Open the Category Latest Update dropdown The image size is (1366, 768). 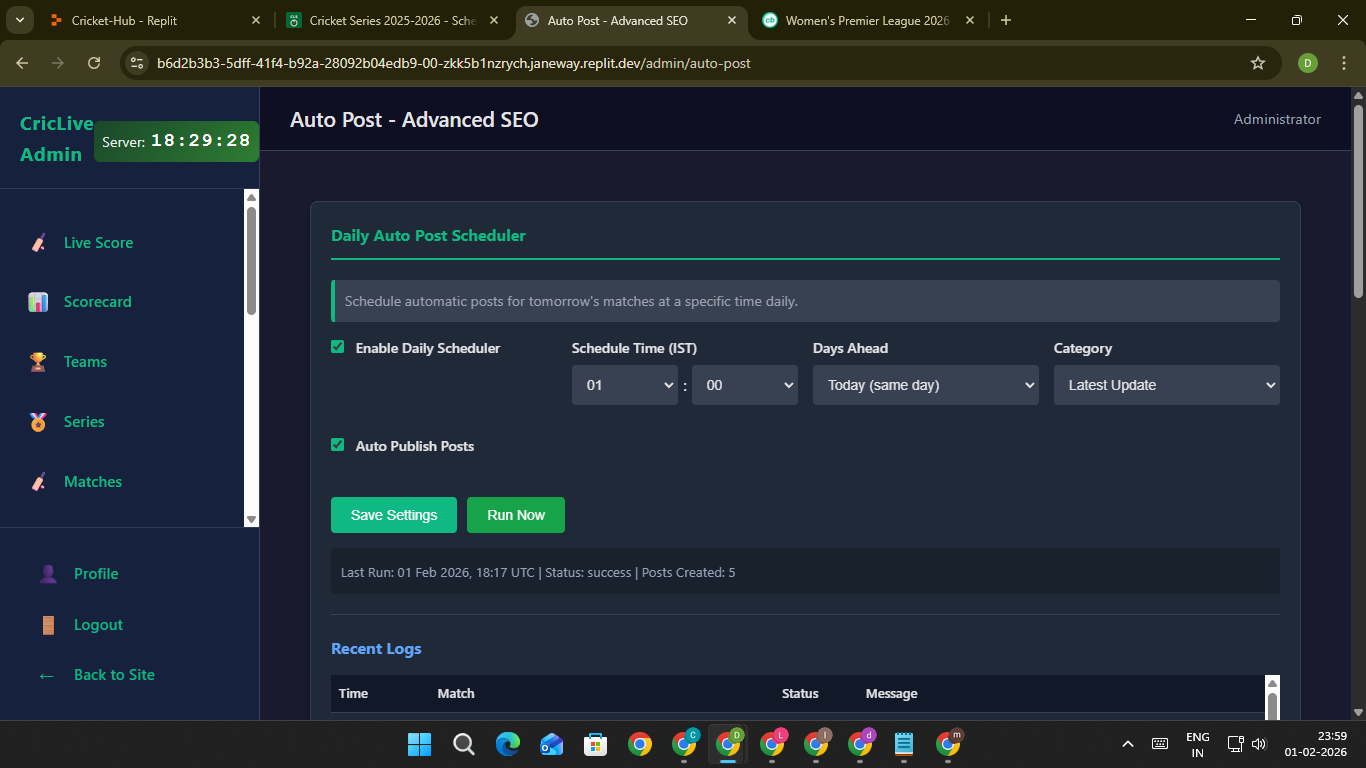[x=1167, y=385]
